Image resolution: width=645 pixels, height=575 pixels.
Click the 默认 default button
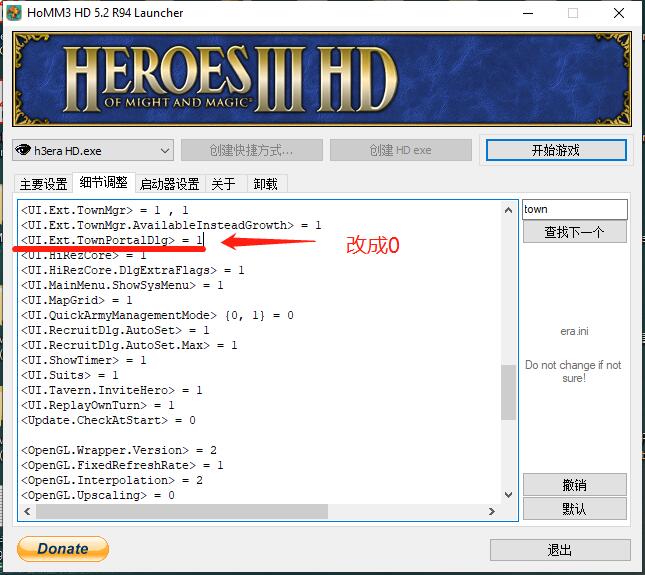pyautogui.click(x=575, y=509)
